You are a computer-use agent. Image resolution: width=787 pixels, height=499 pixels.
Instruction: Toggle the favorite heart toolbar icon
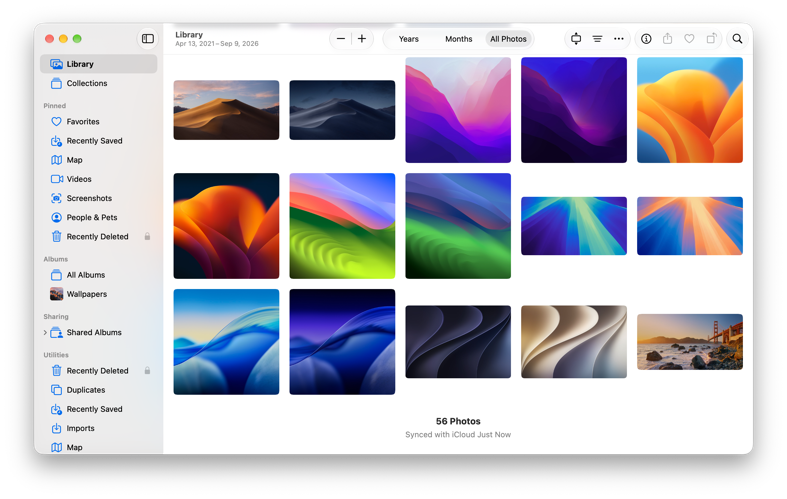pyautogui.click(x=689, y=39)
